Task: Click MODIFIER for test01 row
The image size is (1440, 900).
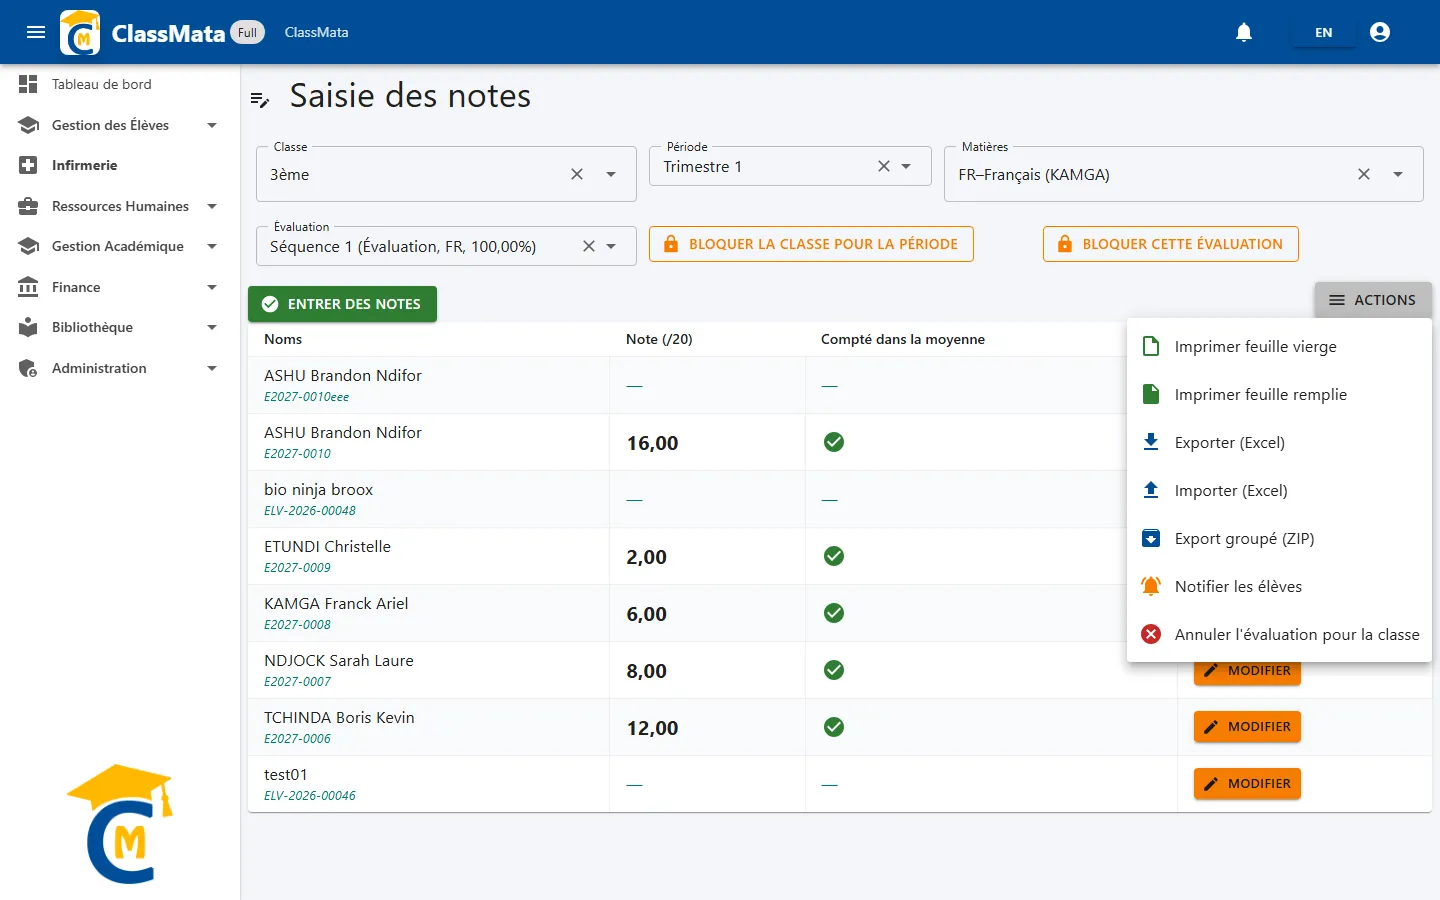Action: (1247, 784)
